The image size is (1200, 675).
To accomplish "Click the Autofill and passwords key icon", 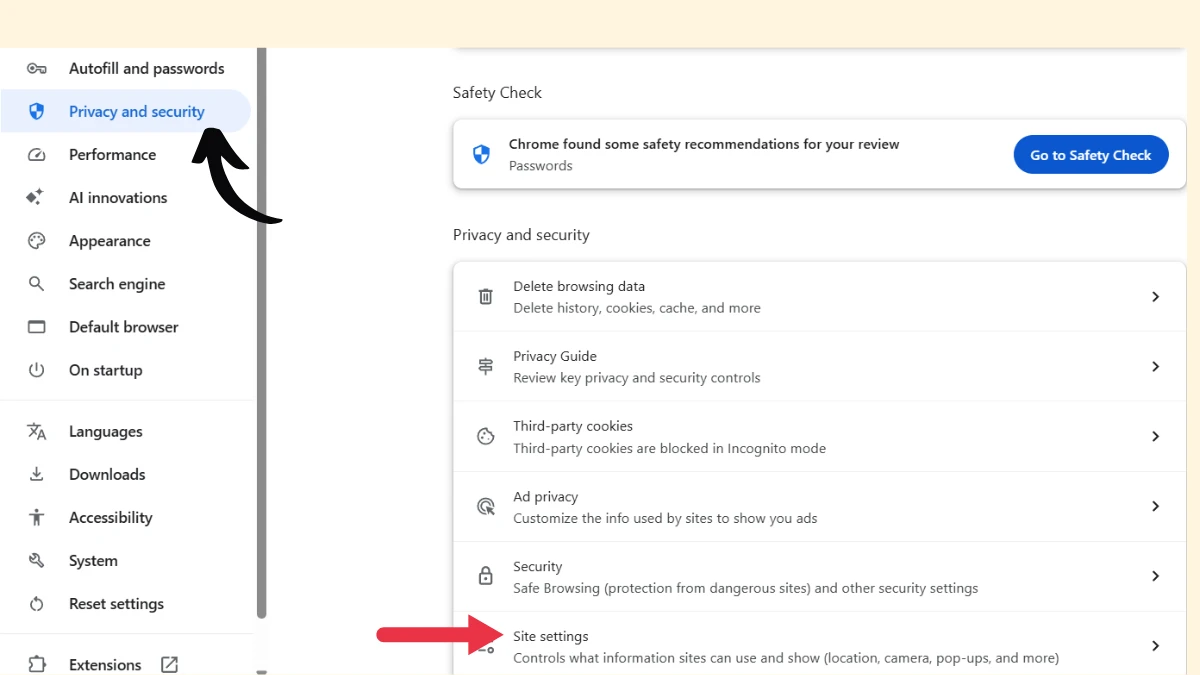I will click(37, 68).
